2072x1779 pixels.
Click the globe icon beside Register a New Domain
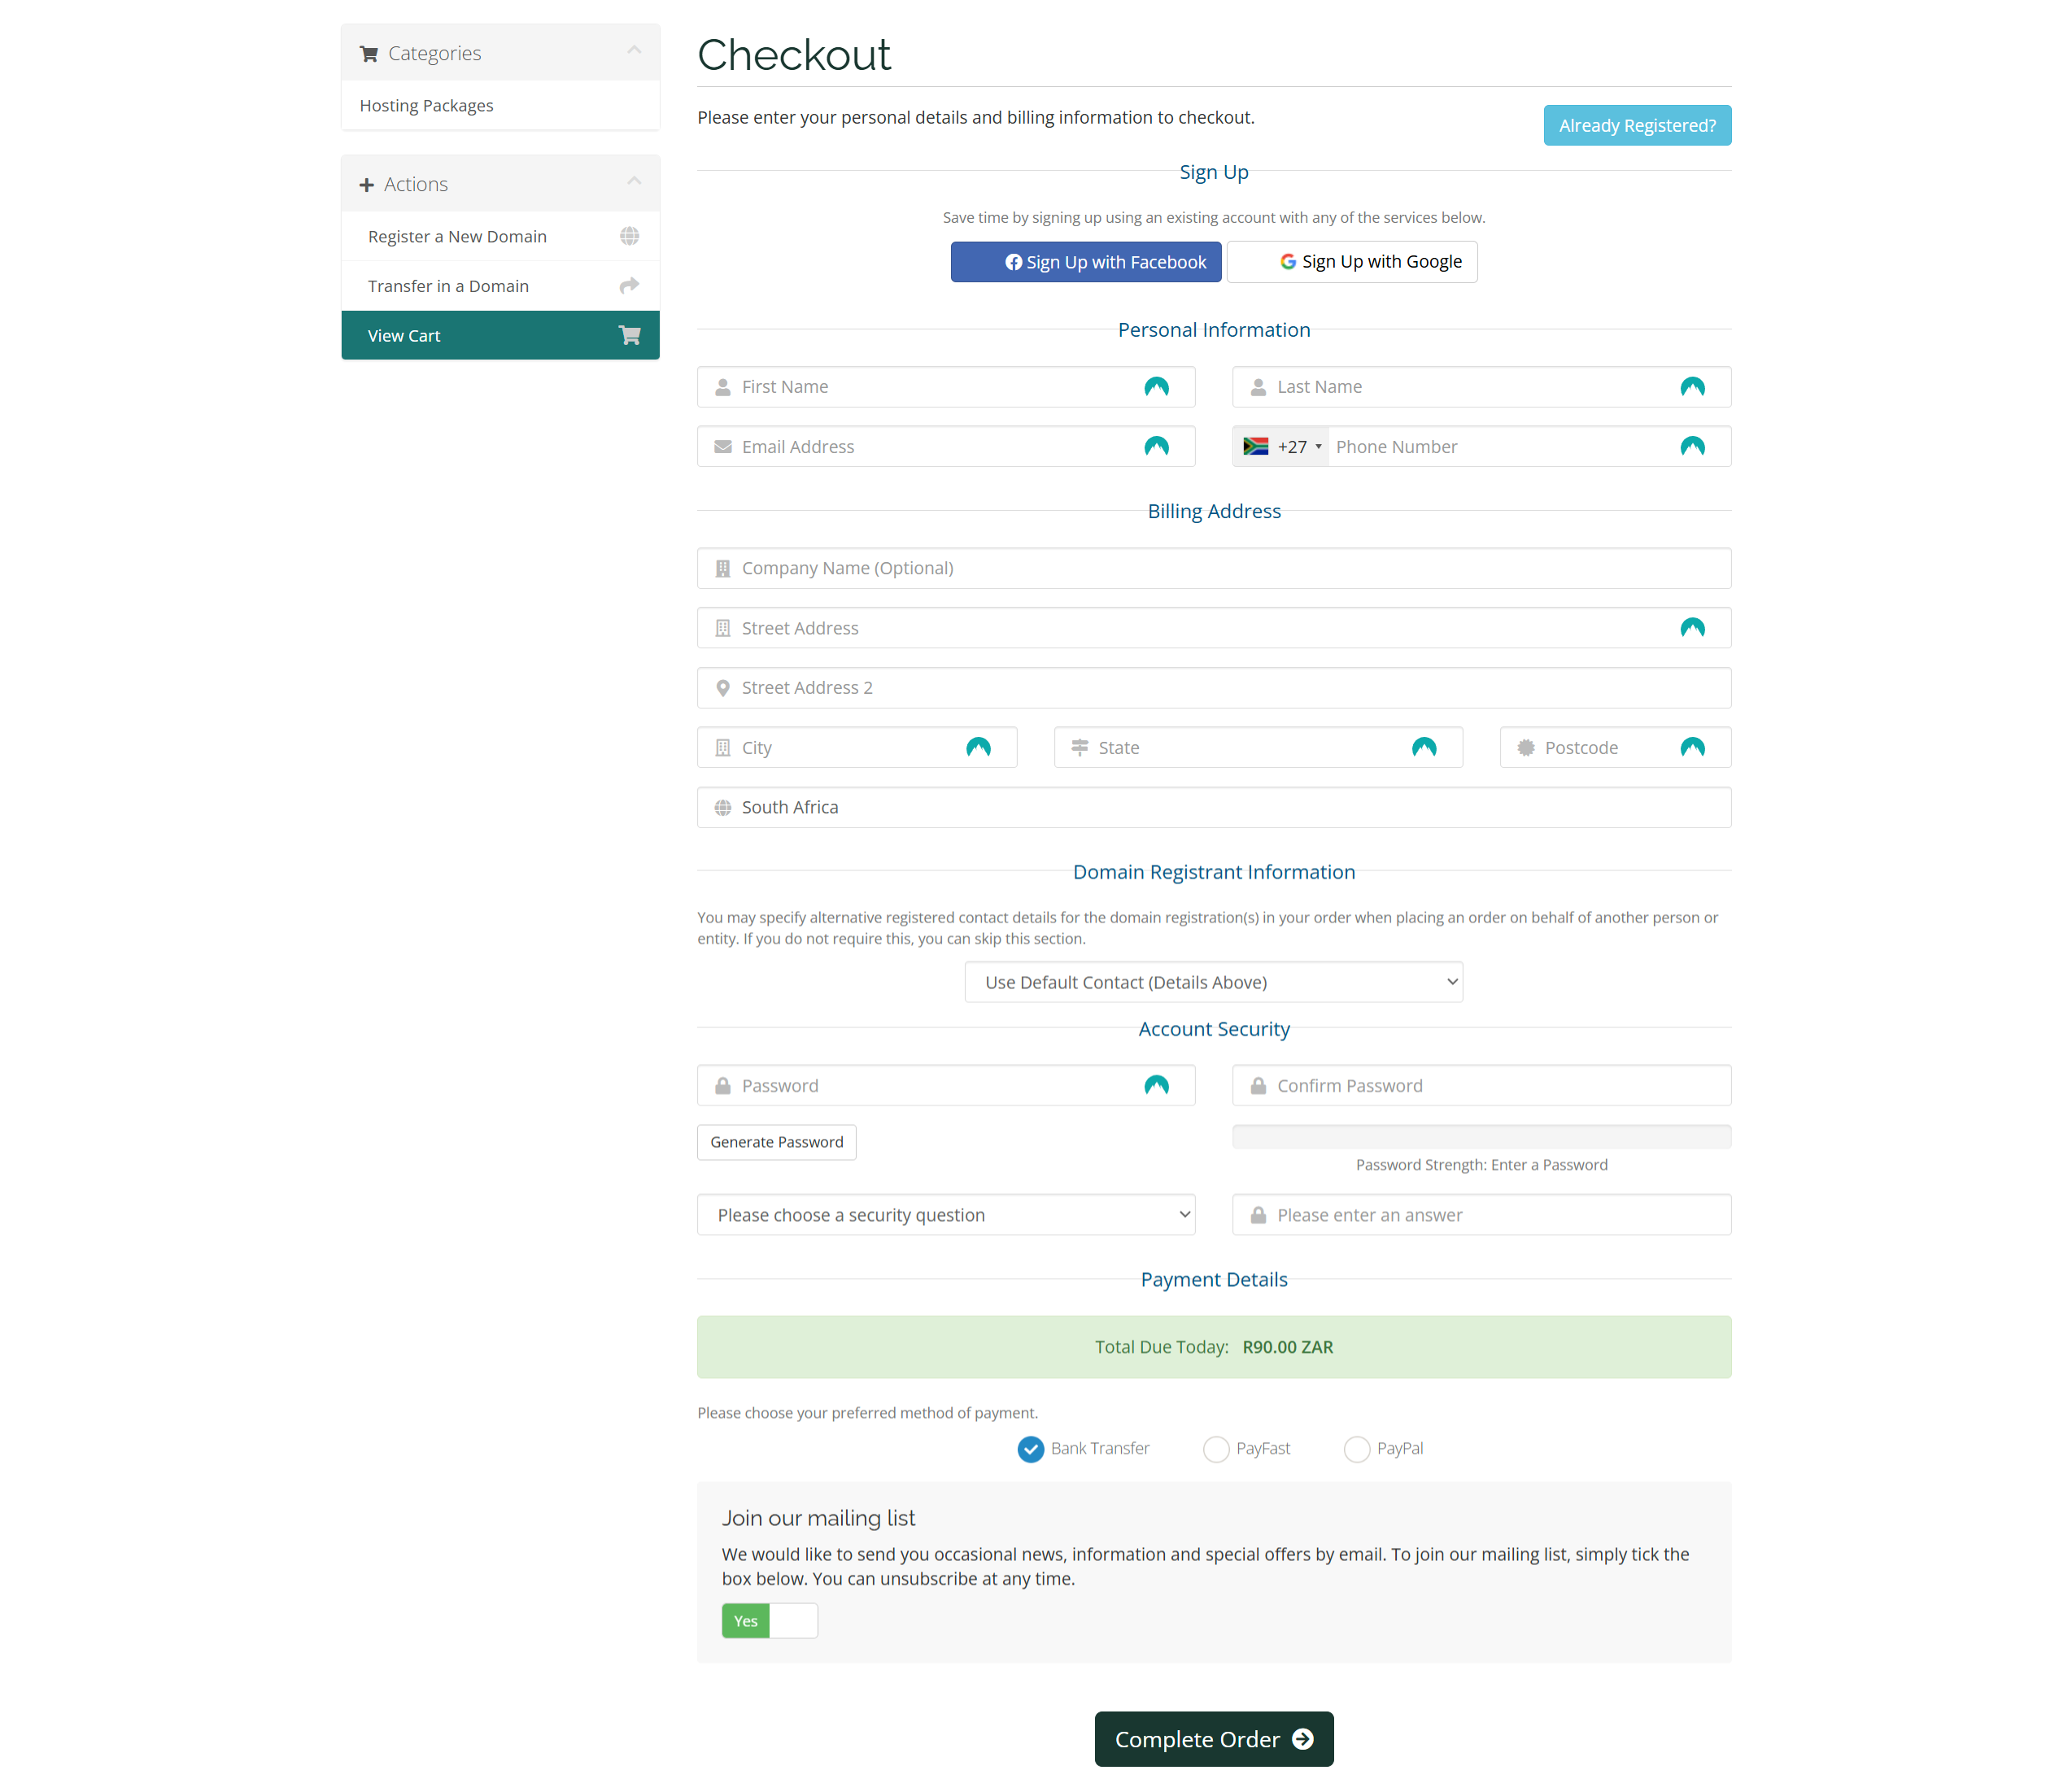click(629, 236)
